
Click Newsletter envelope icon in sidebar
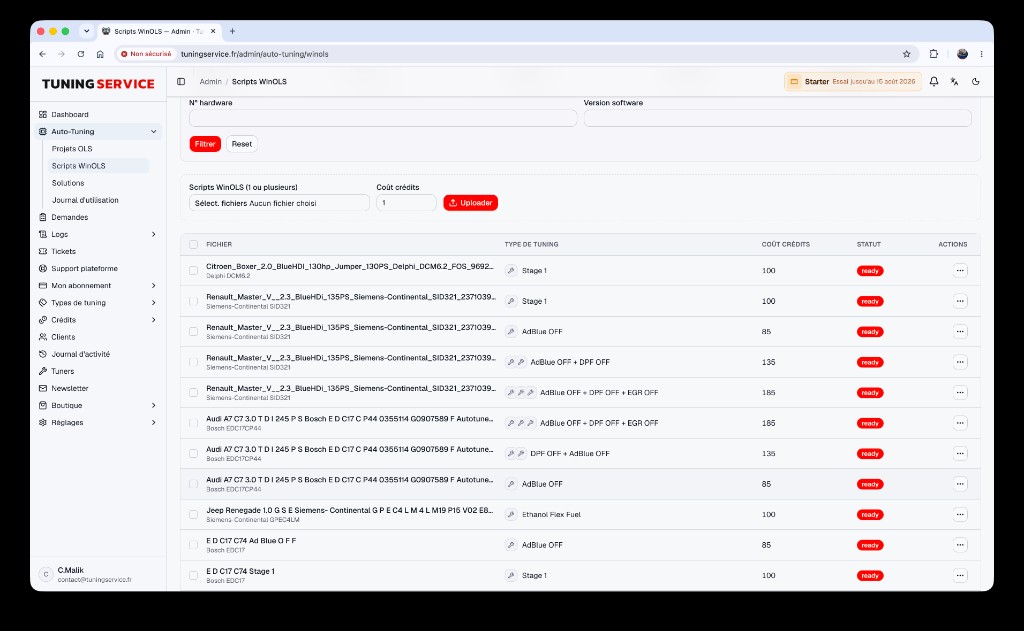pyautogui.click(x=43, y=388)
